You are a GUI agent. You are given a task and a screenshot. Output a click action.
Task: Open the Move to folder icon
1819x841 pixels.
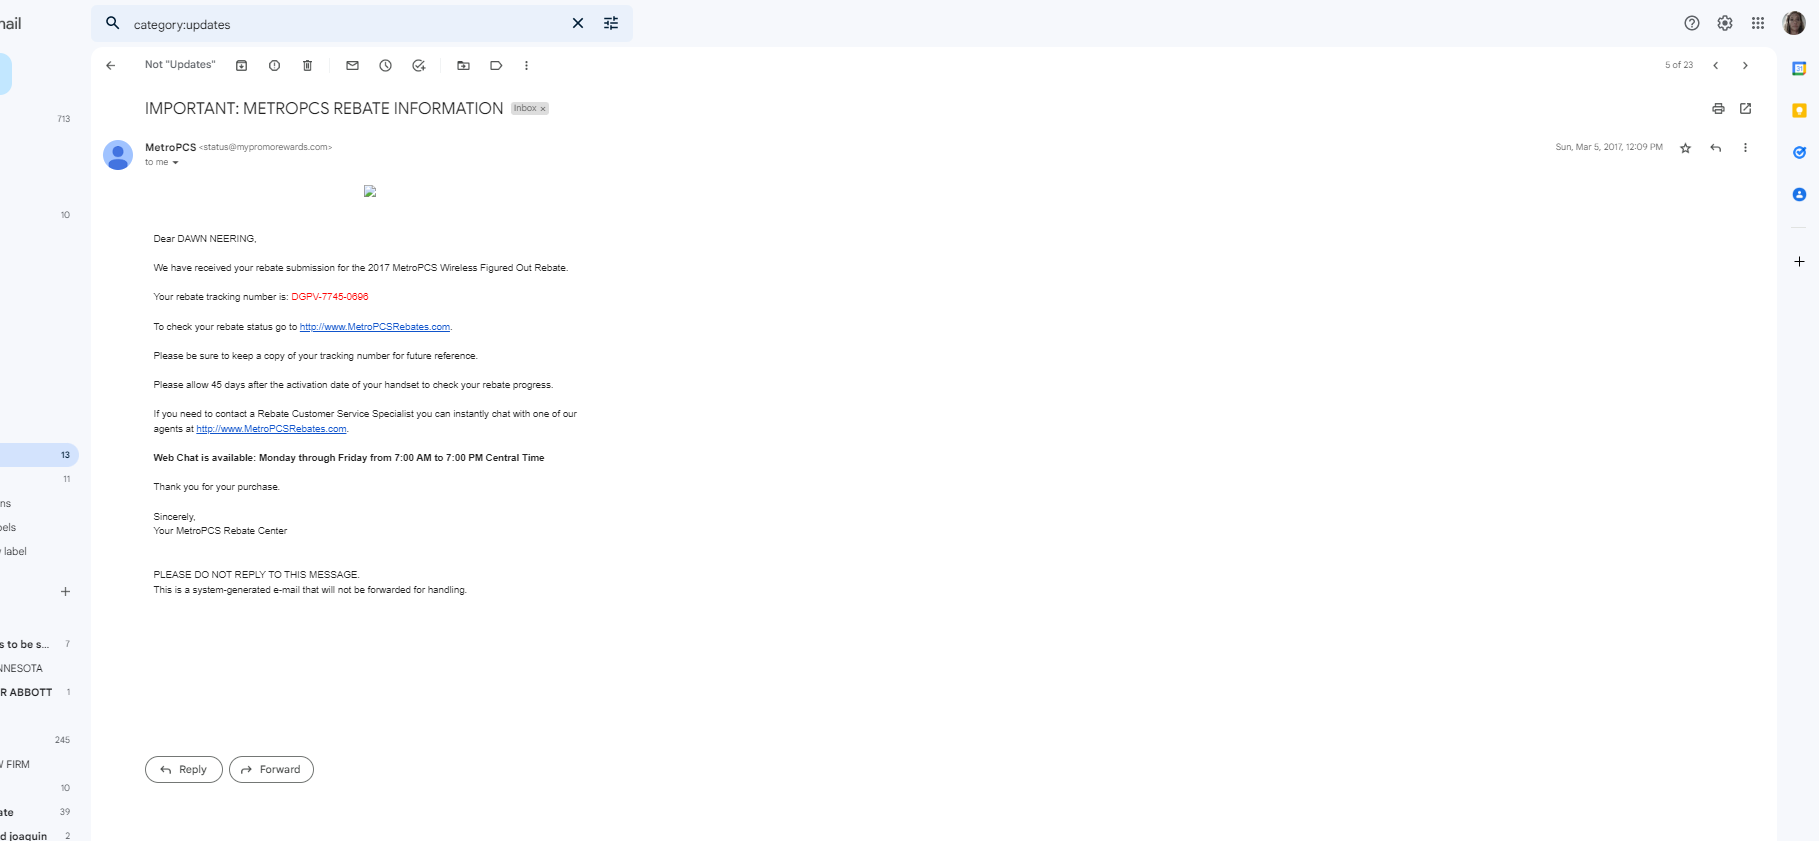pos(463,66)
